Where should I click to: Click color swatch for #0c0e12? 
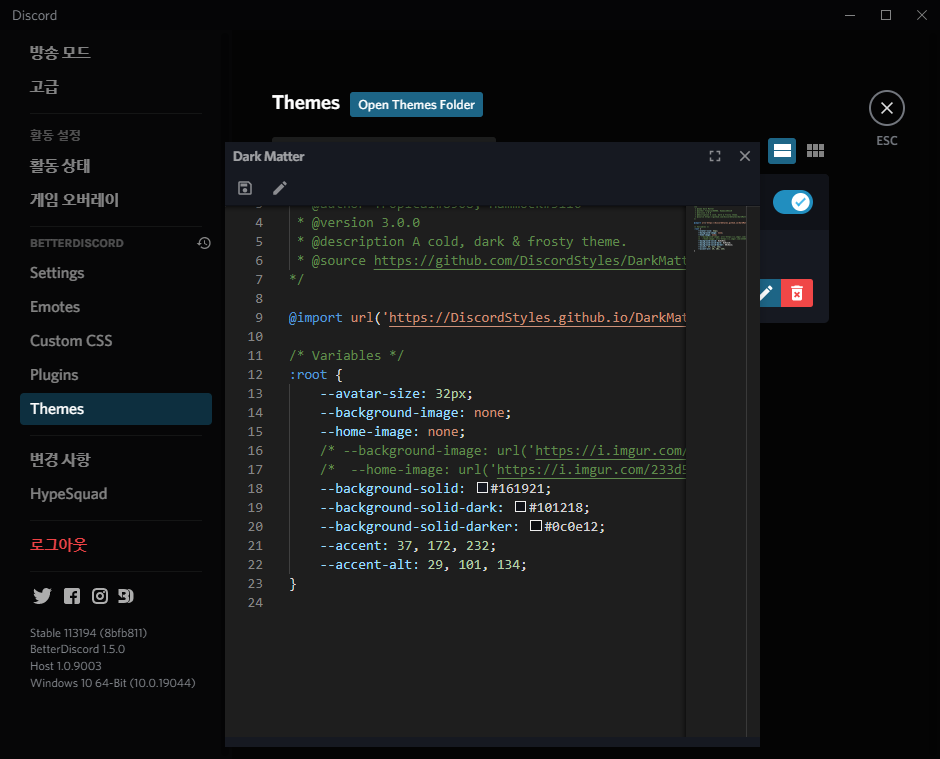click(x=536, y=526)
